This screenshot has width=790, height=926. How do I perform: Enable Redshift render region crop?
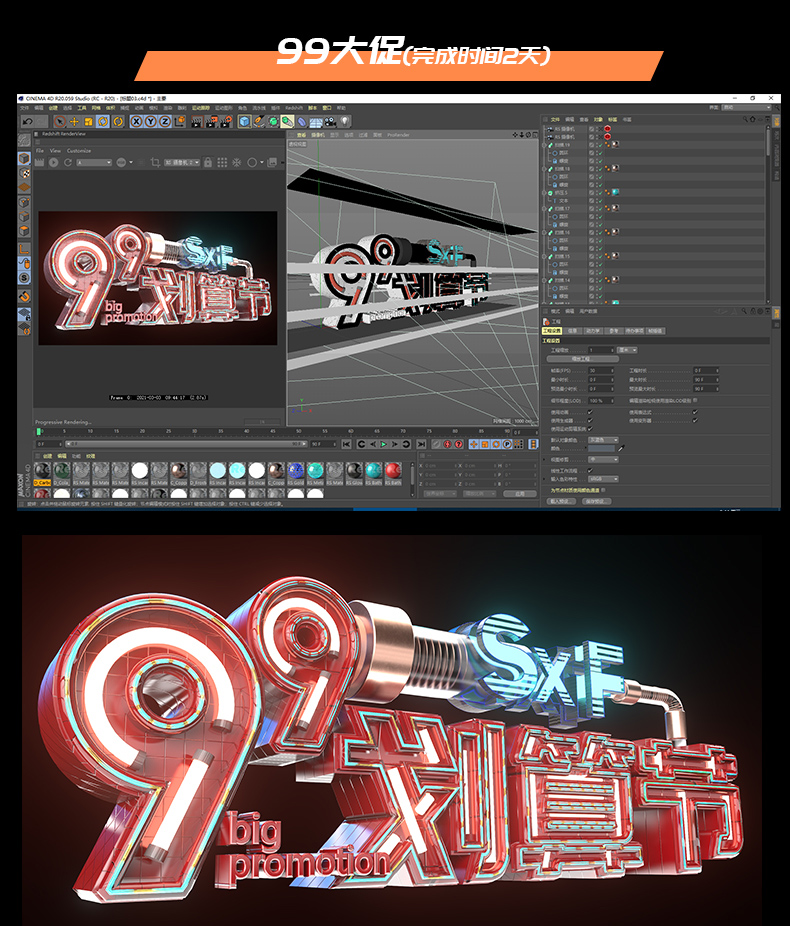tap(155, 162)
